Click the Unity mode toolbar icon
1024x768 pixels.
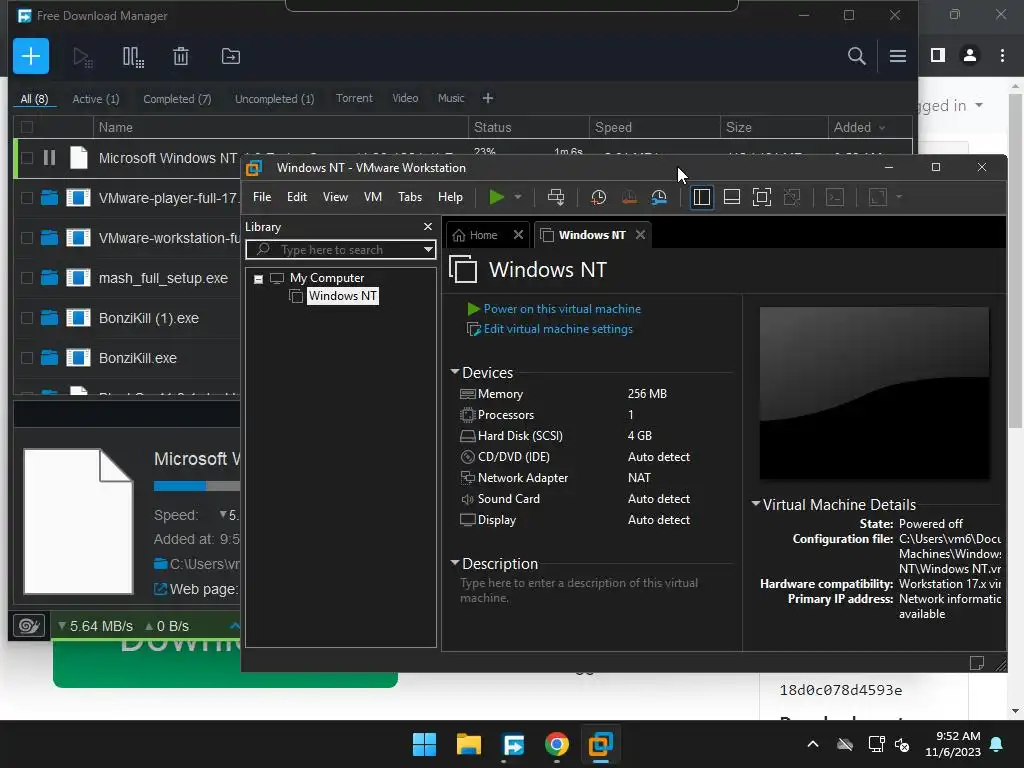(792, 197)
